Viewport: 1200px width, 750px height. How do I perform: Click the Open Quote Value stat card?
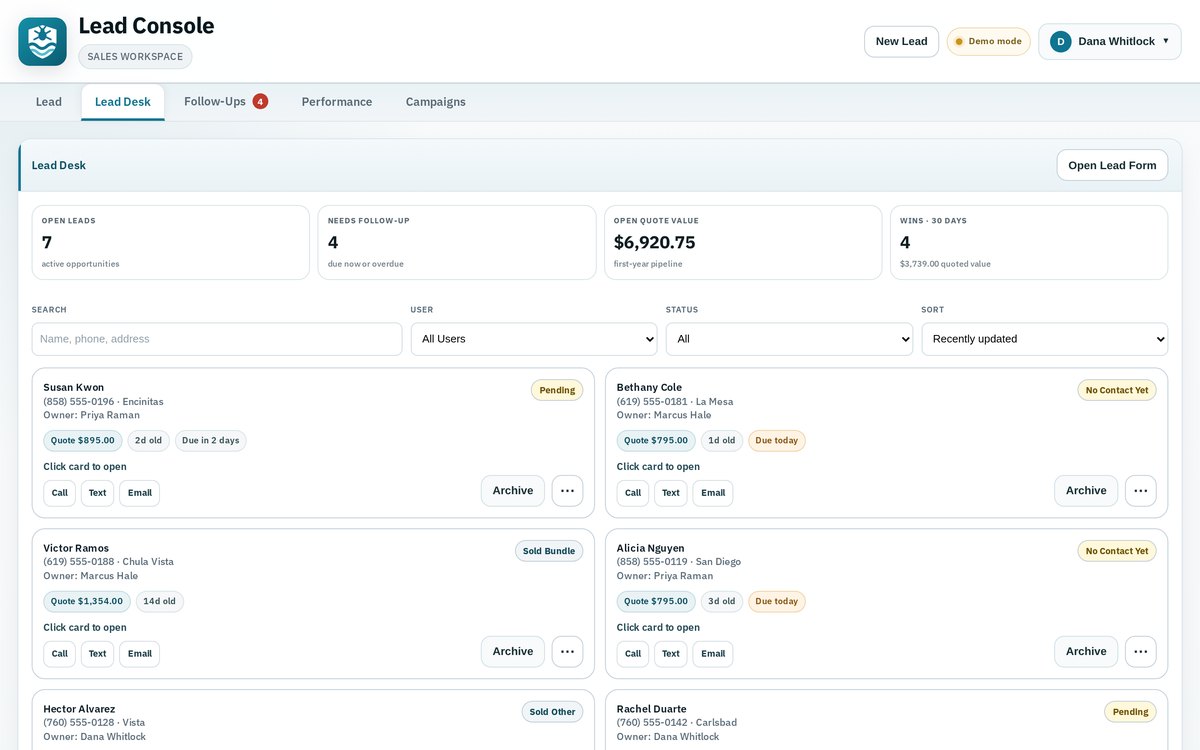point(743,243)
